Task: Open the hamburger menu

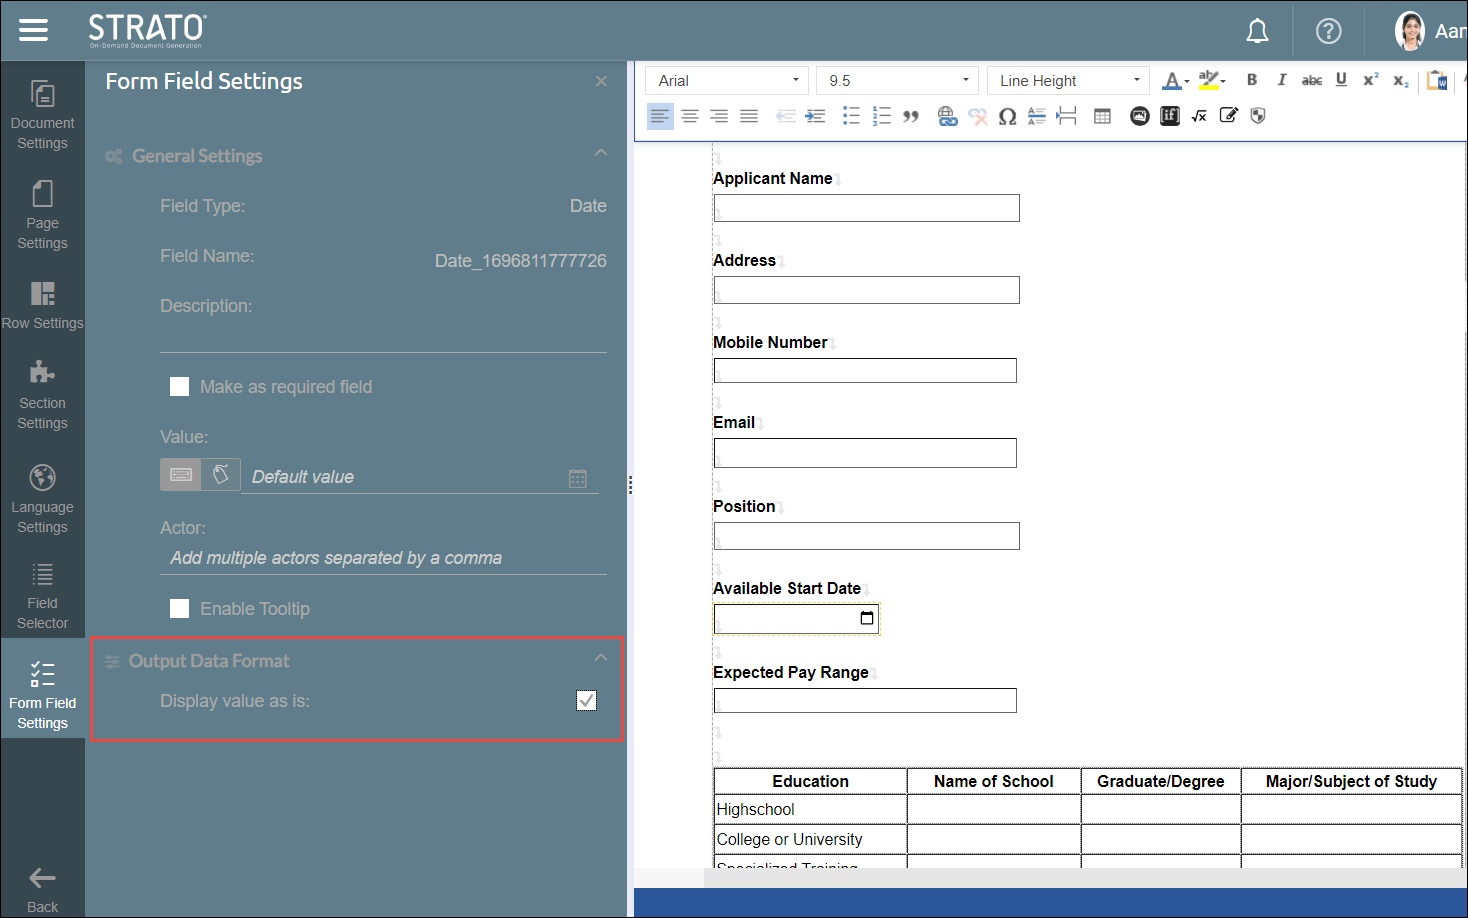Action: click(x=33, y=30)
